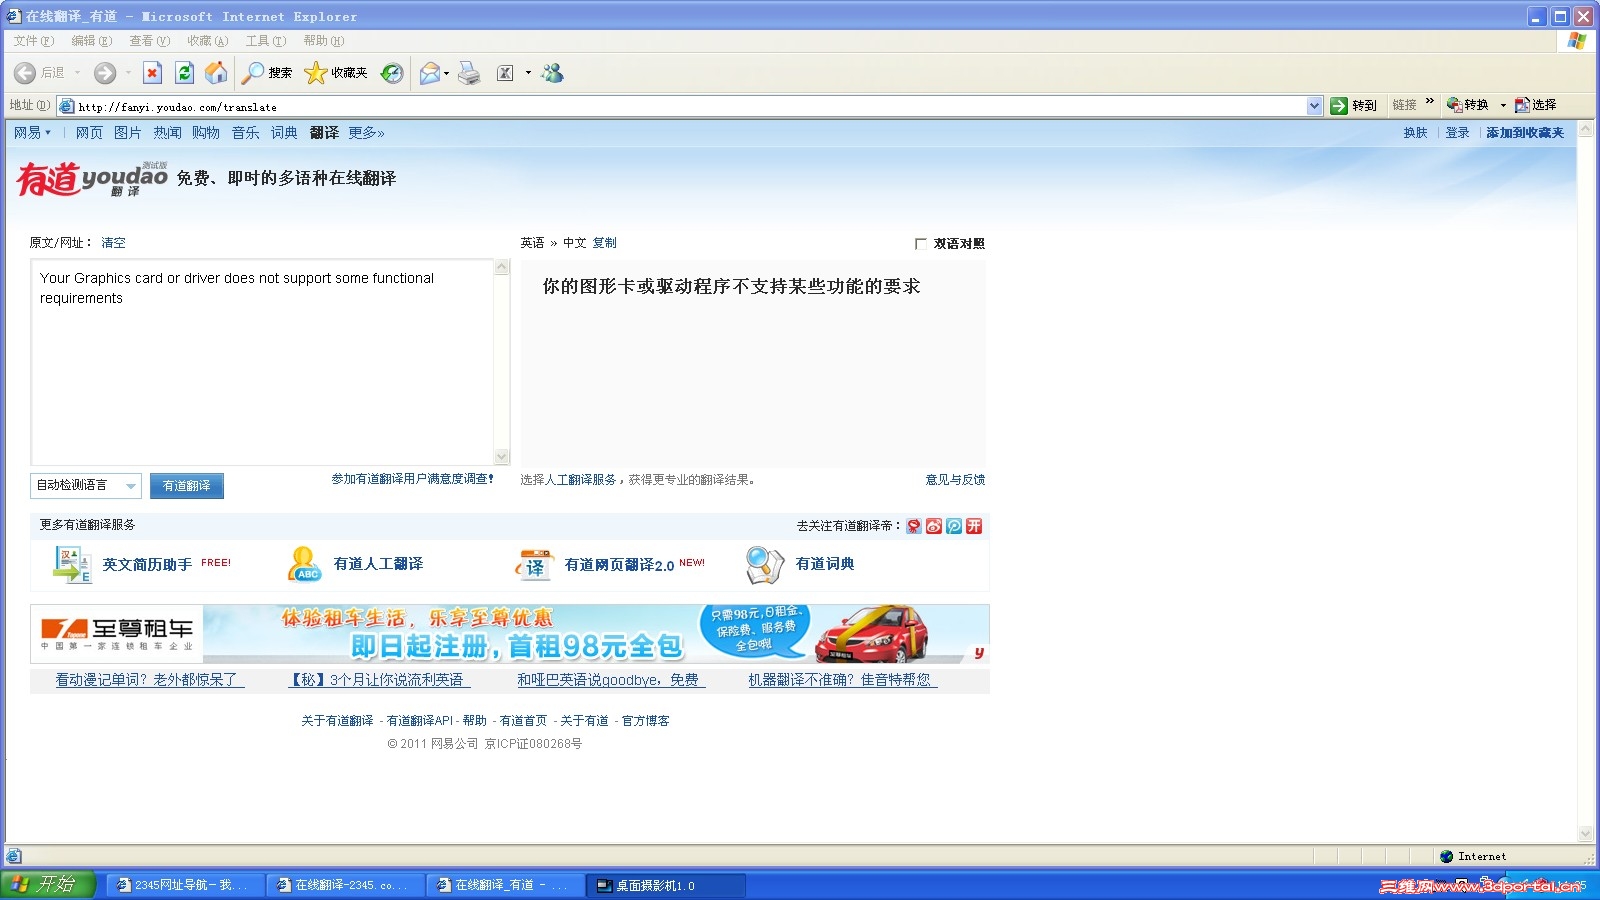This screenshot has height=900, width=1600.
Task: Click the 官方博客 footer link
Action: click(646, 721)
